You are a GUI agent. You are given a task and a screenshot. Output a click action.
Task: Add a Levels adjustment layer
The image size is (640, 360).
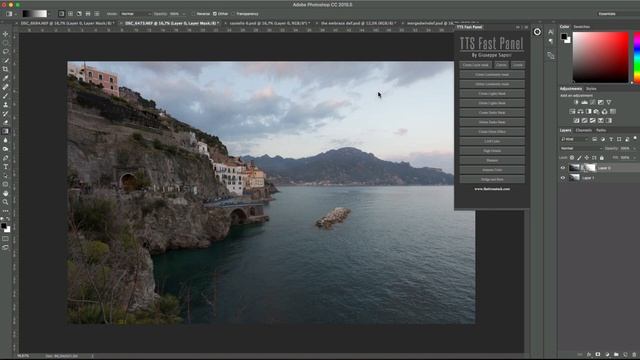coord(584,102)
